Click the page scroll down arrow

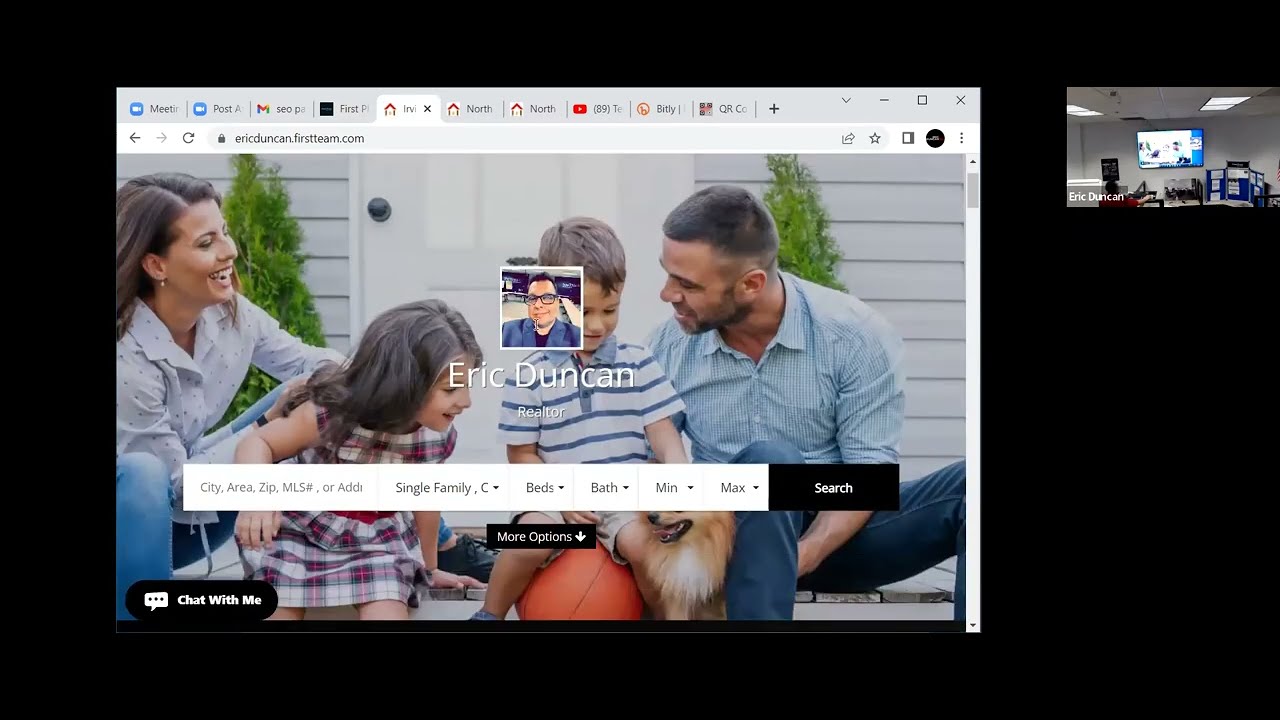coord(973,625)
